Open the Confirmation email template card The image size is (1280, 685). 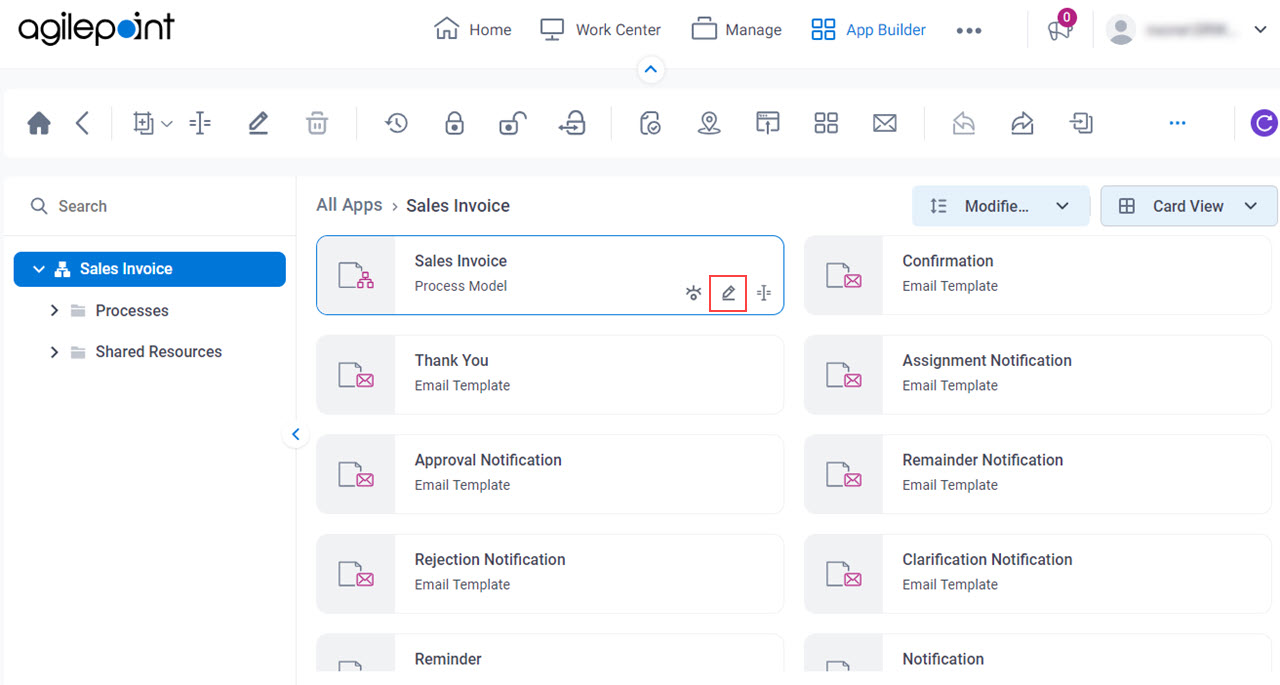pos(1038,275)
